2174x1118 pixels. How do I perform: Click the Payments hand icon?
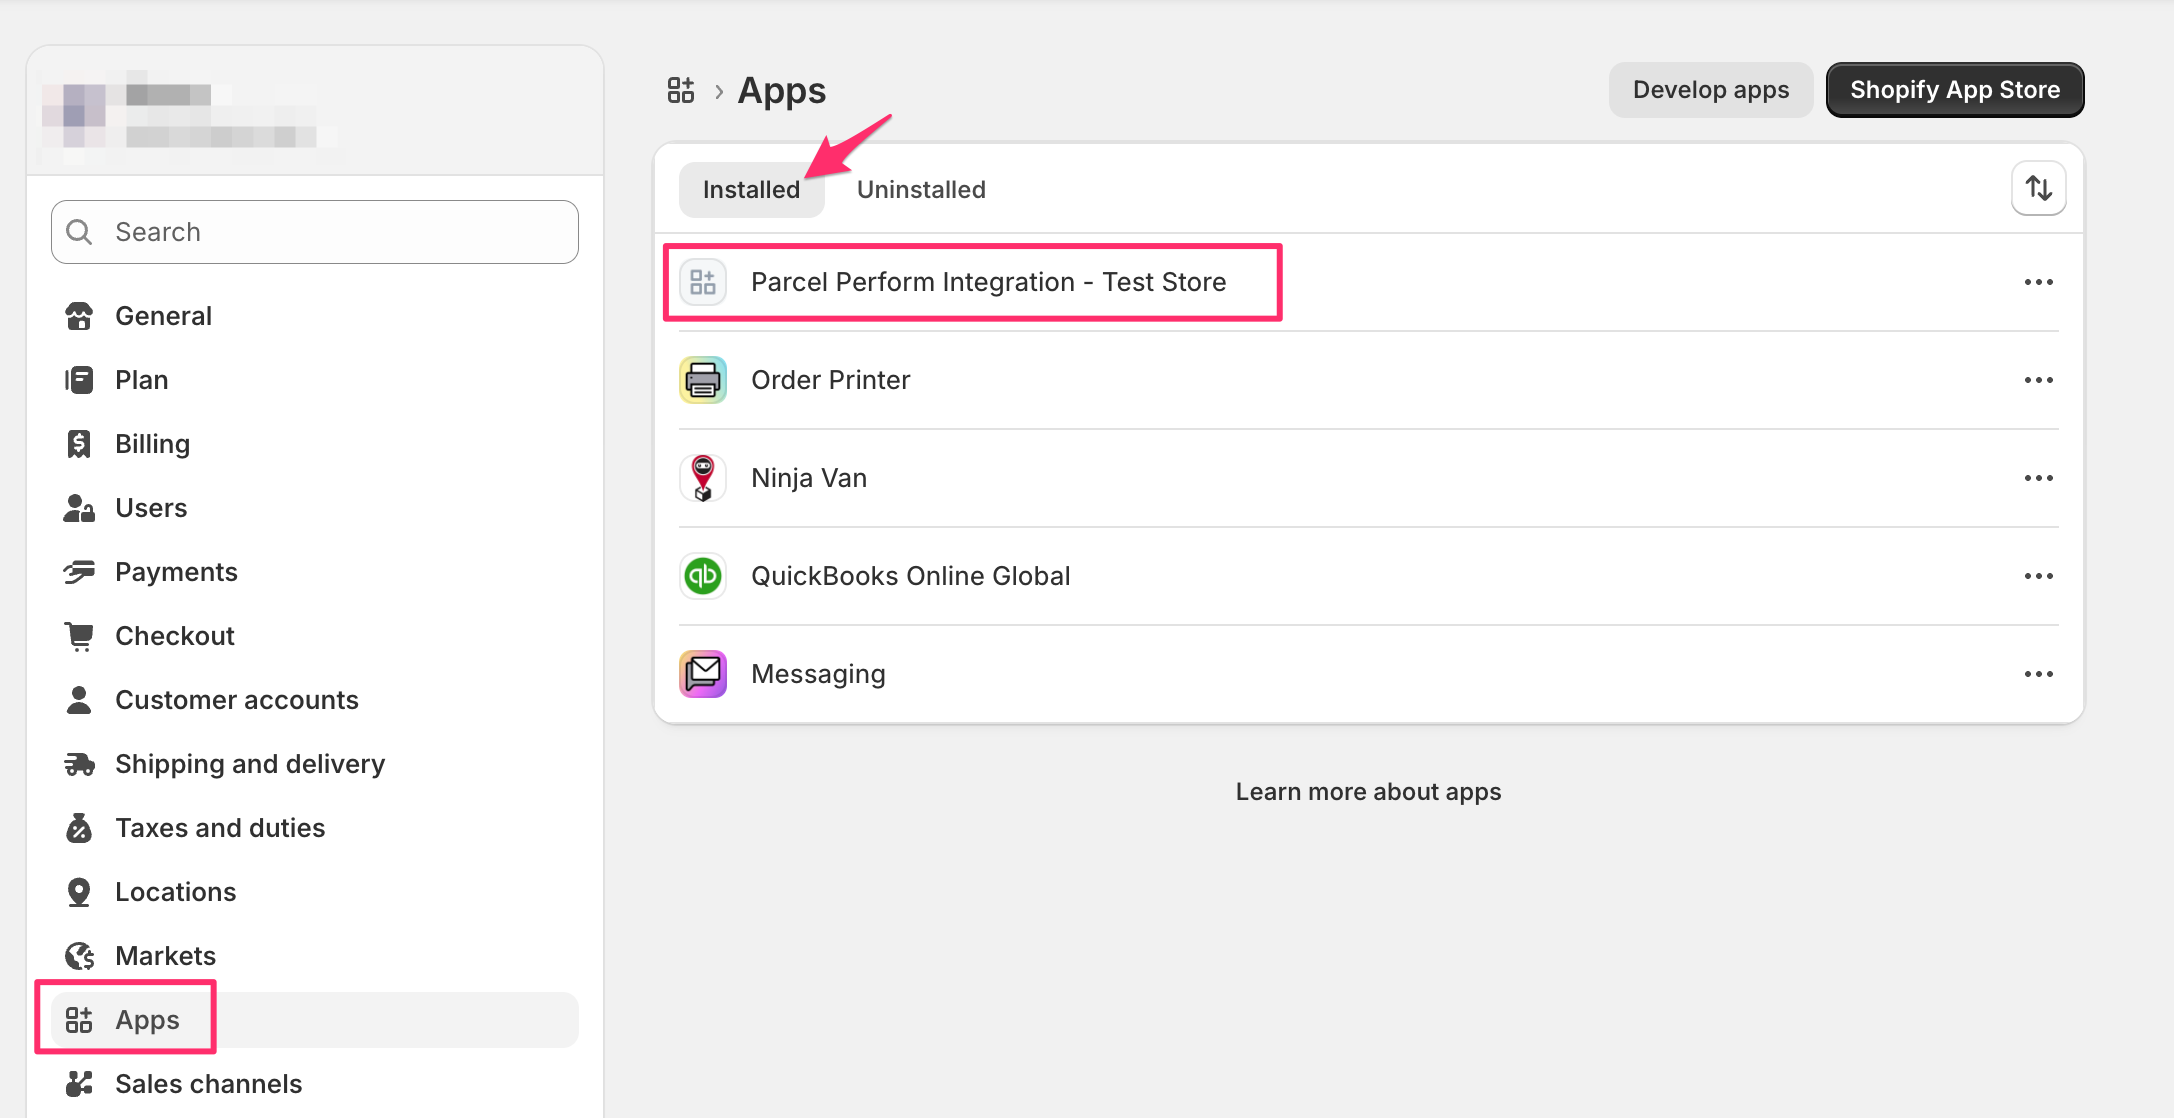[79, 572]
